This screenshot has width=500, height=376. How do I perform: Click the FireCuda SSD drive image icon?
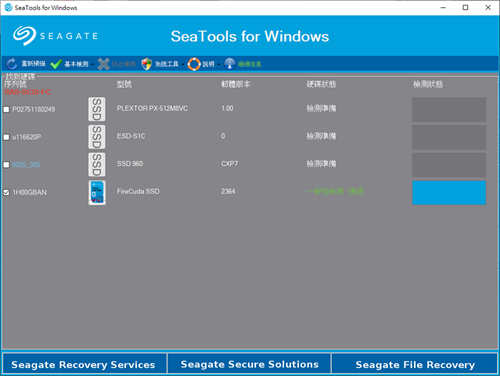97,192
